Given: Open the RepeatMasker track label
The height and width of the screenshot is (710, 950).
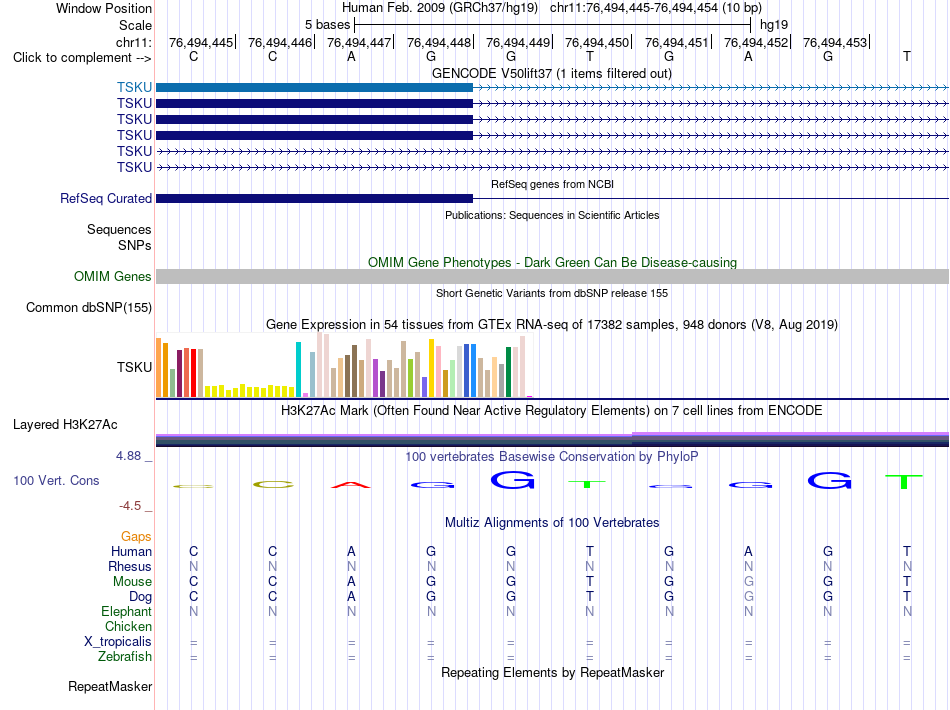Looking at the screenshot, I should tap(110, 686).
